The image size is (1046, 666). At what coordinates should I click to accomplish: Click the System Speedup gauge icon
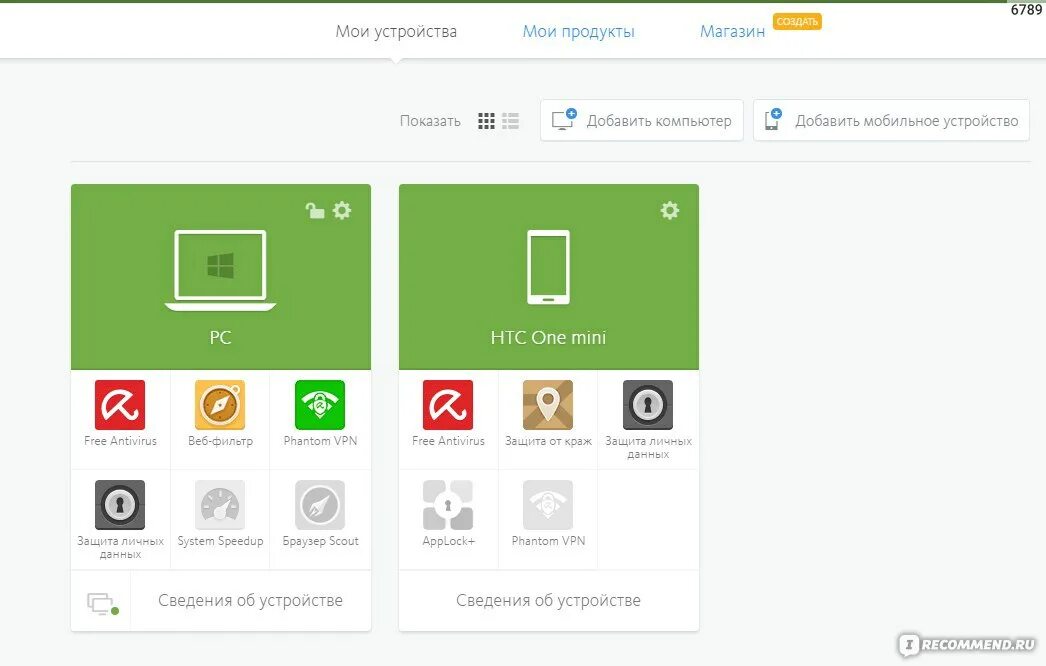pyautogui.click(x=220, y=505)
